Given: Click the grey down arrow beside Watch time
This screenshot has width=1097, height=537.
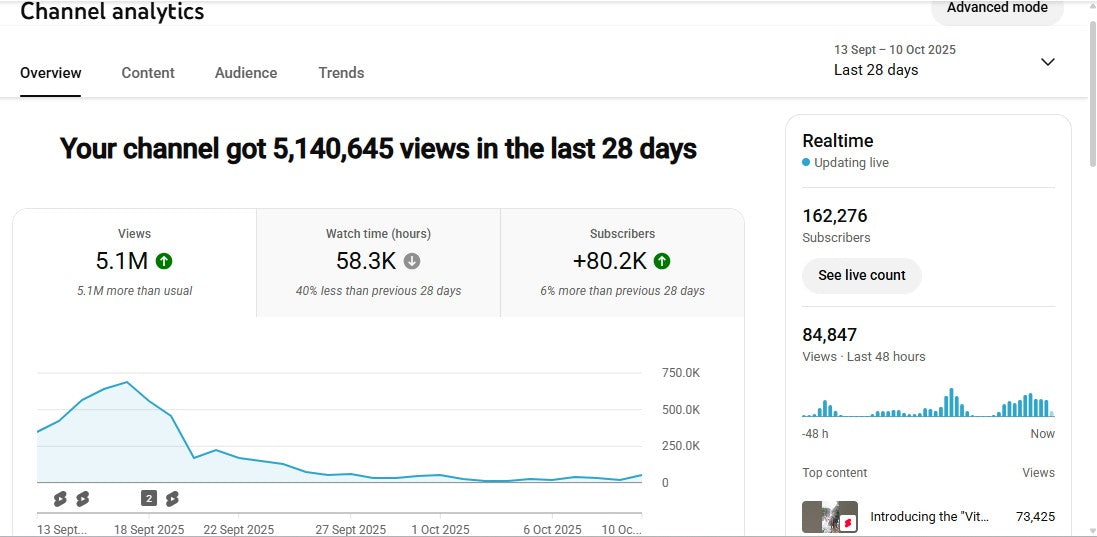Looking at the screenshot, I should tap(412, 261).
